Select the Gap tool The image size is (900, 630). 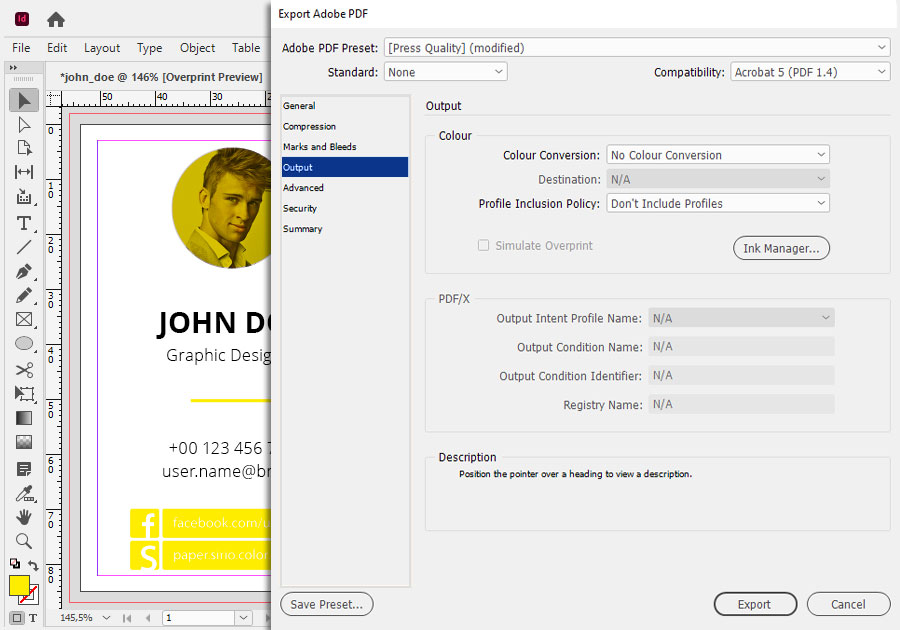(24, 172)
